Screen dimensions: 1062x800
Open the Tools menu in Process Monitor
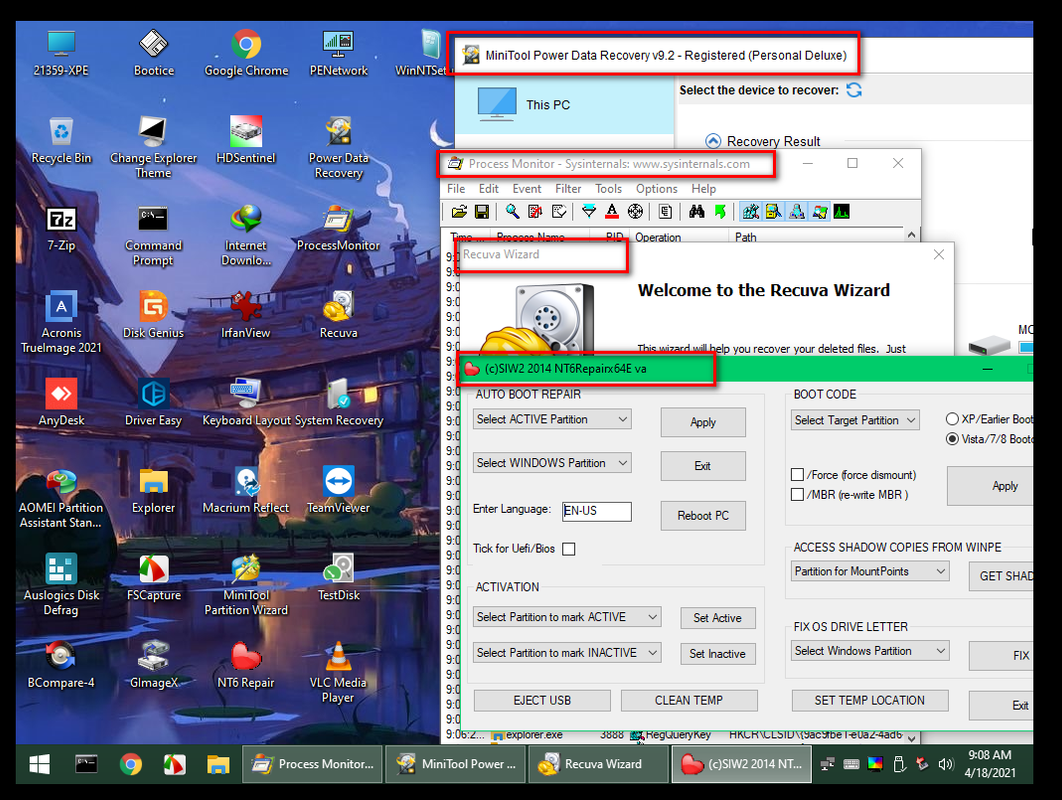point(608,189)
